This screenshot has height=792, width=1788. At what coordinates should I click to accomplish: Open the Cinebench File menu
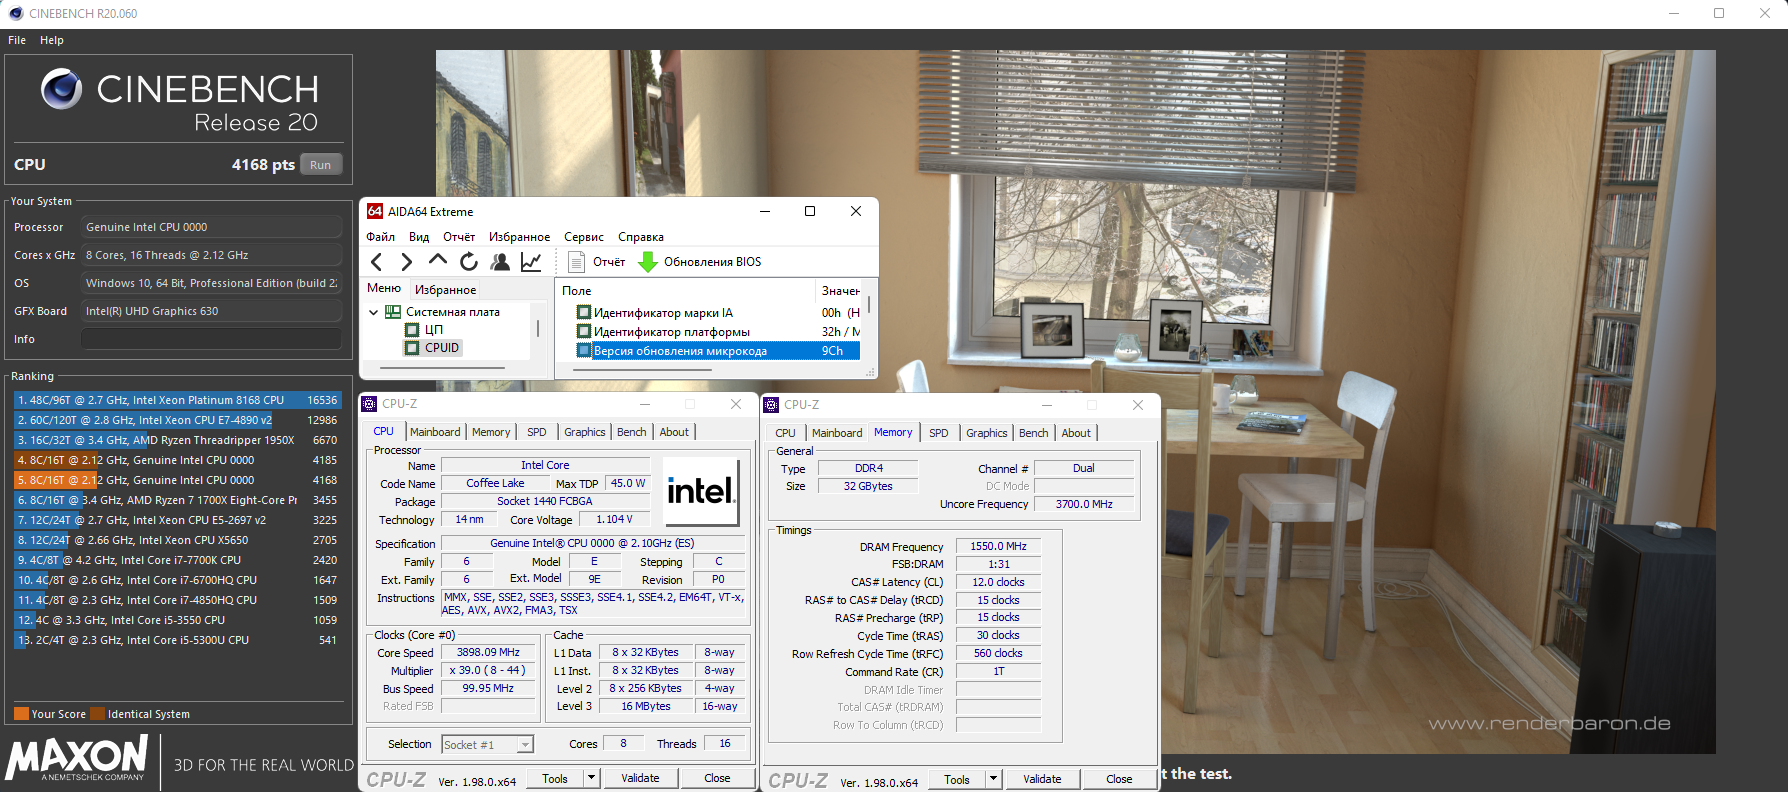tap(17, 40)
